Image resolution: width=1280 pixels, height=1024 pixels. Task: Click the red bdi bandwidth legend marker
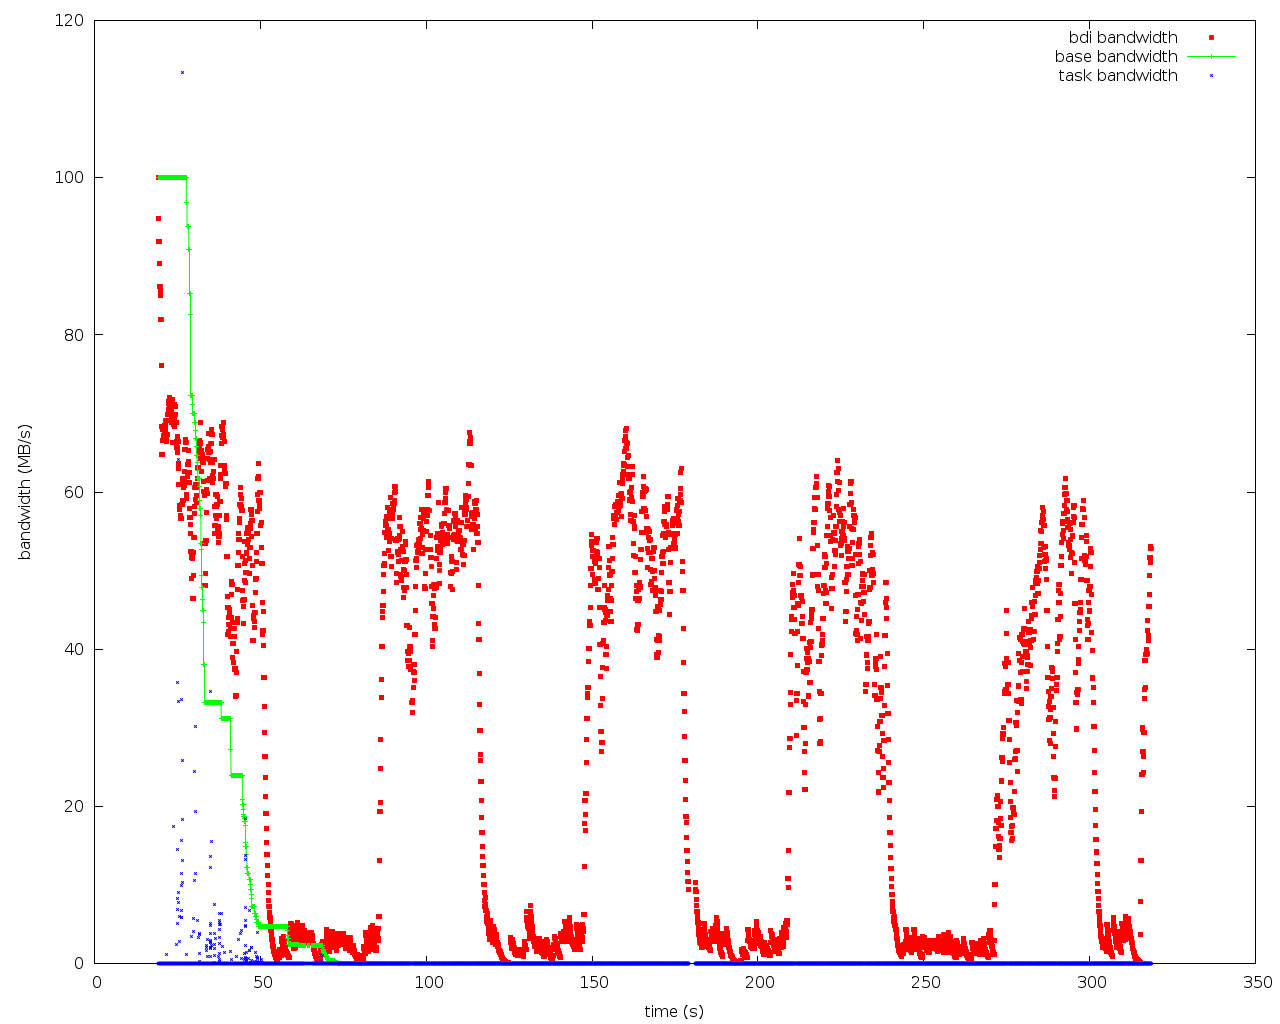pos(1211,38)
